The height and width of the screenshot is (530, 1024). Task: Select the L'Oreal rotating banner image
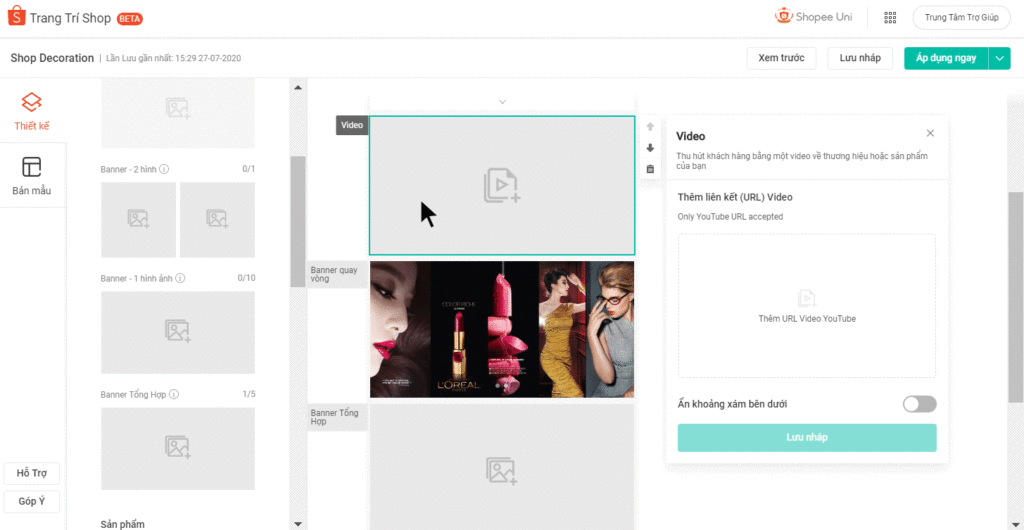(x=502, y=329)
